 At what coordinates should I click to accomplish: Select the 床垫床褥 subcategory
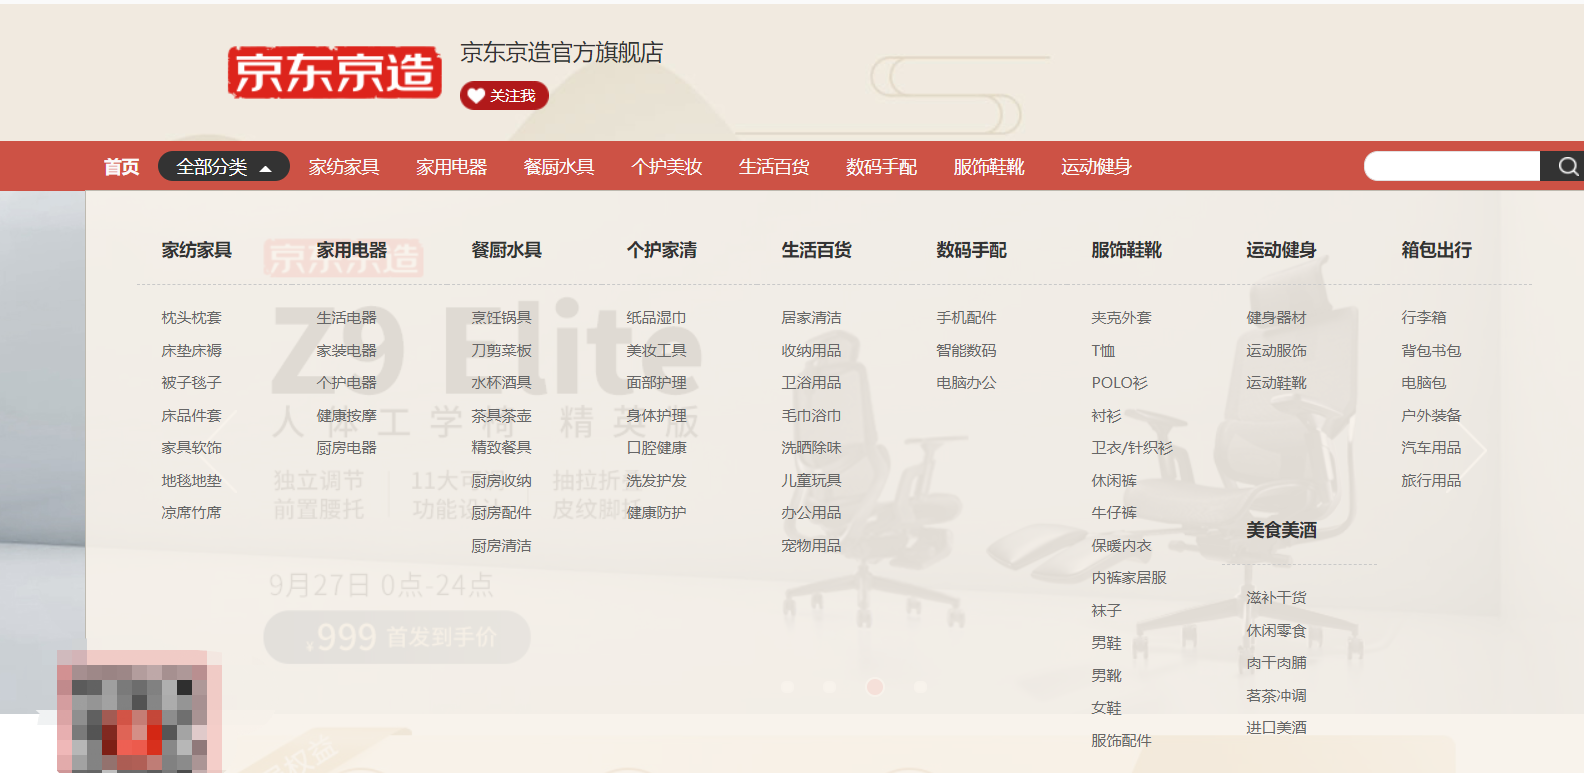tap(192, 351)
